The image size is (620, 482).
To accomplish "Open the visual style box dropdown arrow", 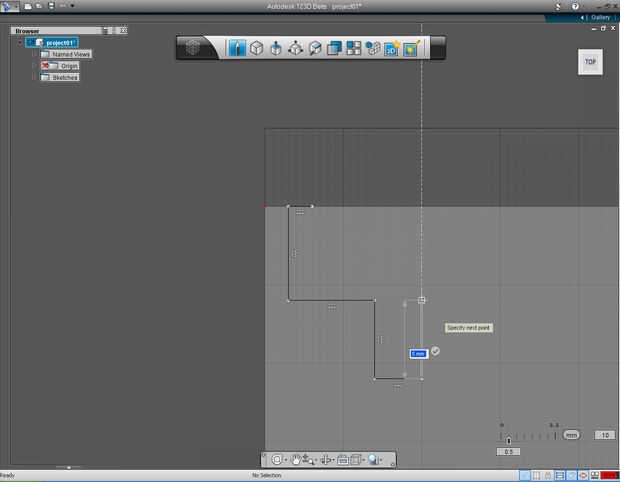I will (x=364, y=460).
